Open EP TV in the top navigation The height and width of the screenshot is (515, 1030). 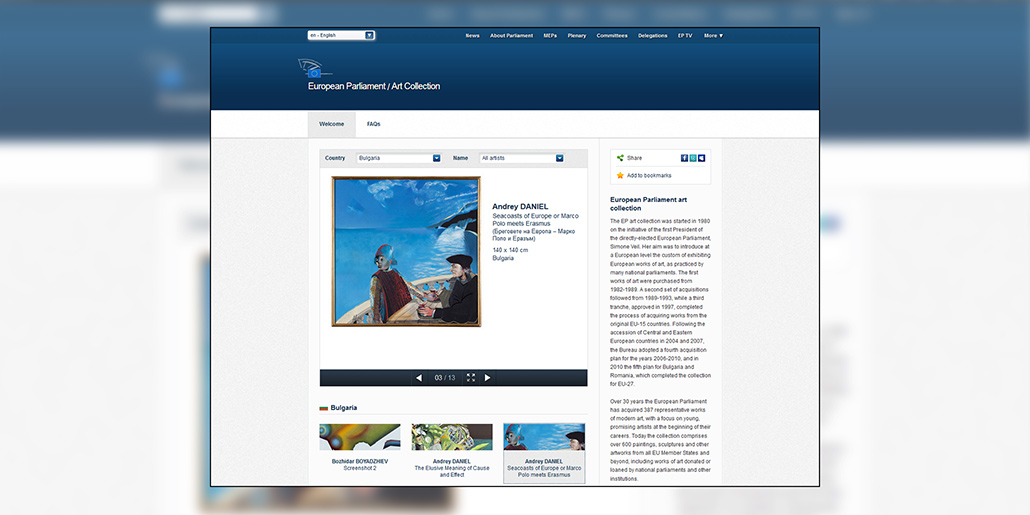point(685,35)
